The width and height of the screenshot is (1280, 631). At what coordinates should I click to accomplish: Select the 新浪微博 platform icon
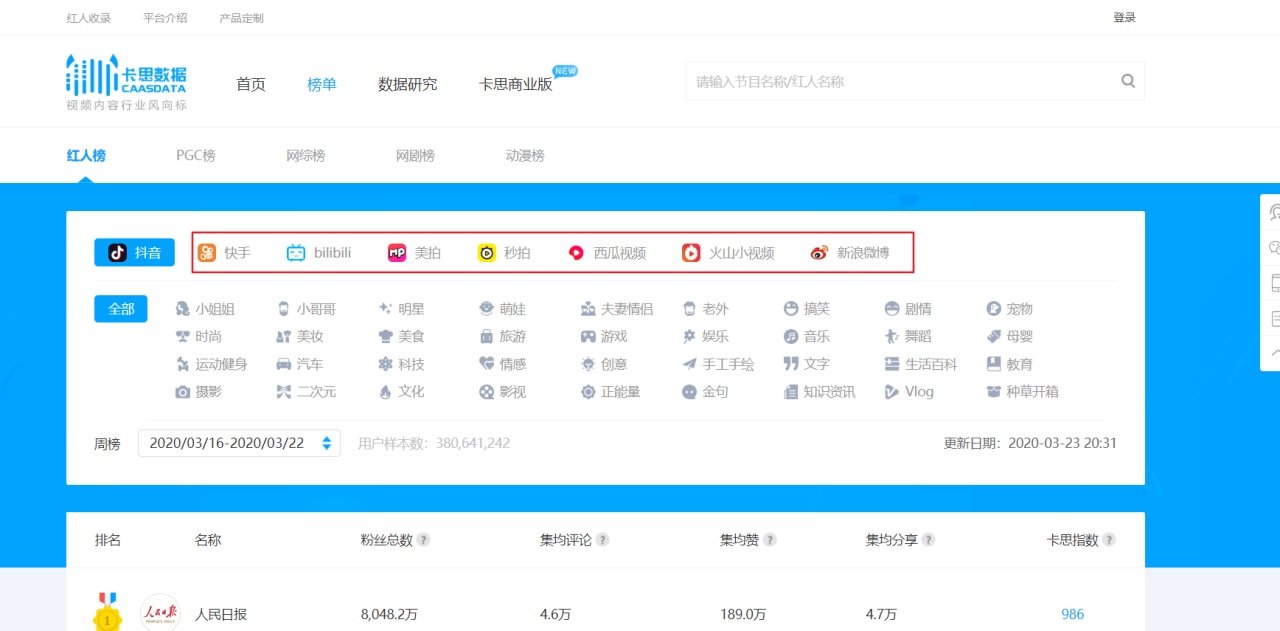(847, 253)
